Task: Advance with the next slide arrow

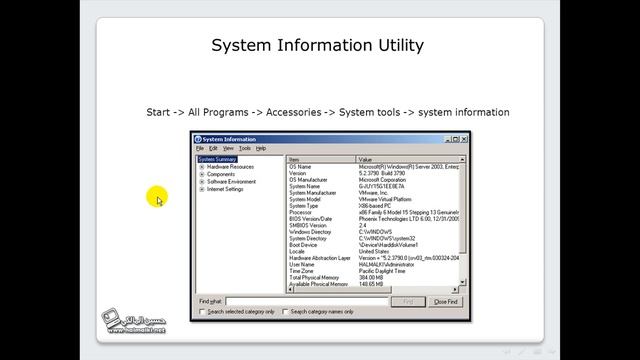Action: tap(552, 352)
